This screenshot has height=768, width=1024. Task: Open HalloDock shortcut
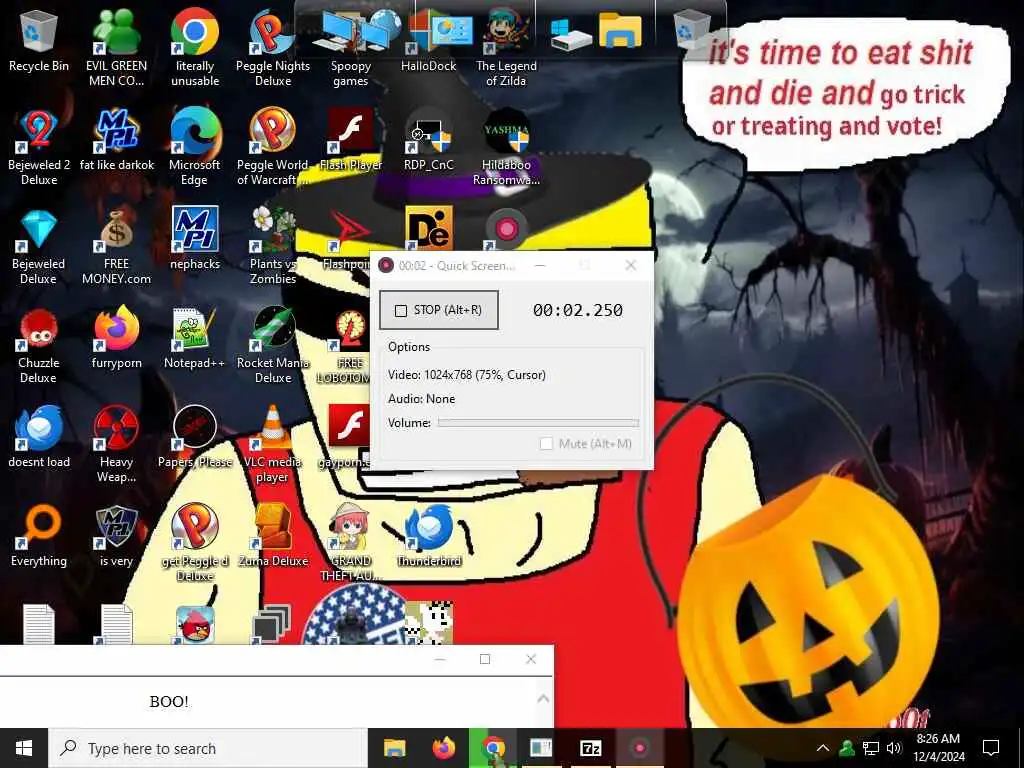[x=428, y=40]
